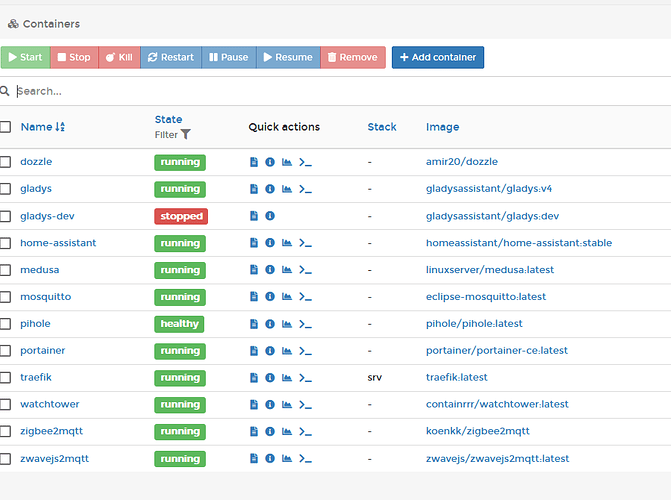Check the zwavejs2mqtt container checkbox
671x500 pixels.
5,459
